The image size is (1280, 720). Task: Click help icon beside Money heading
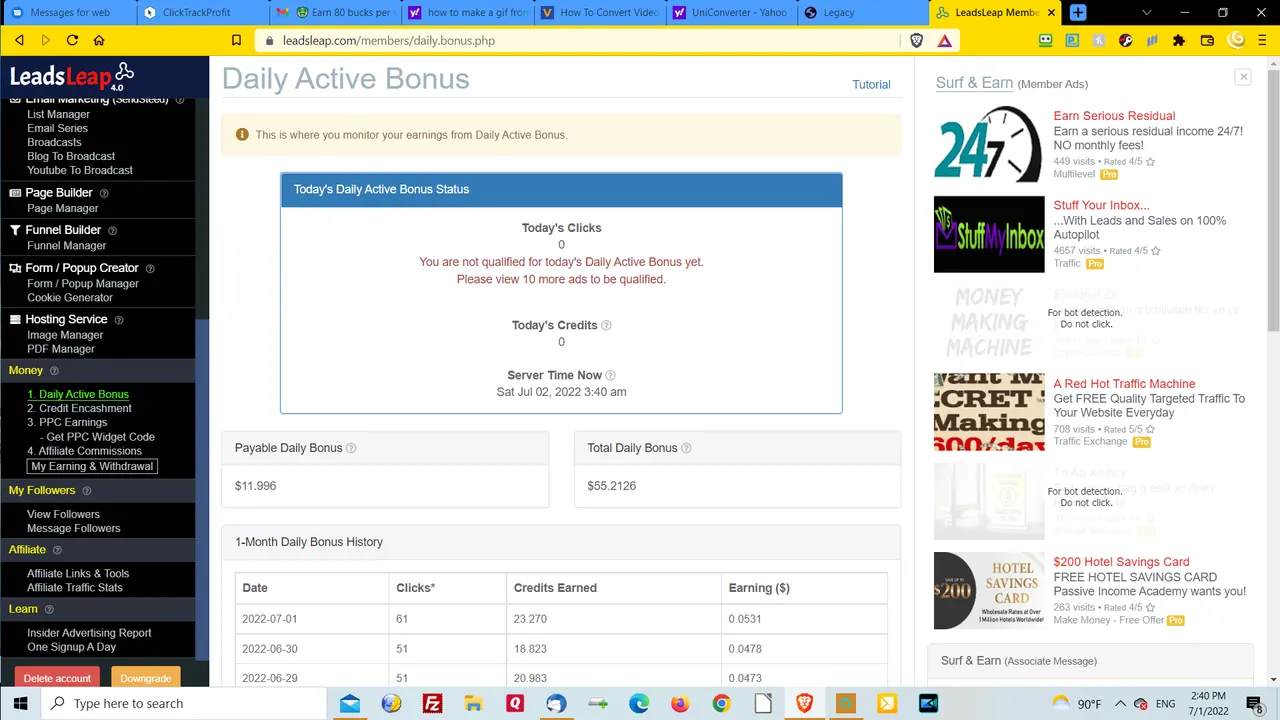point(54,371)
